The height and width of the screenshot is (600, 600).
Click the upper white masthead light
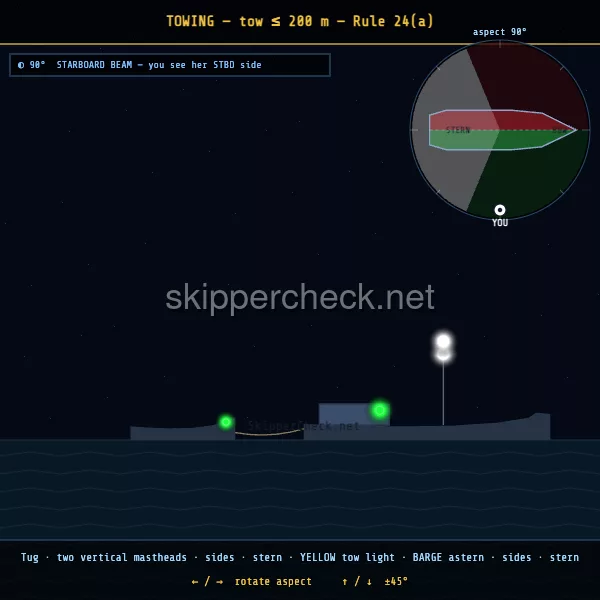[x=443, y=341]
